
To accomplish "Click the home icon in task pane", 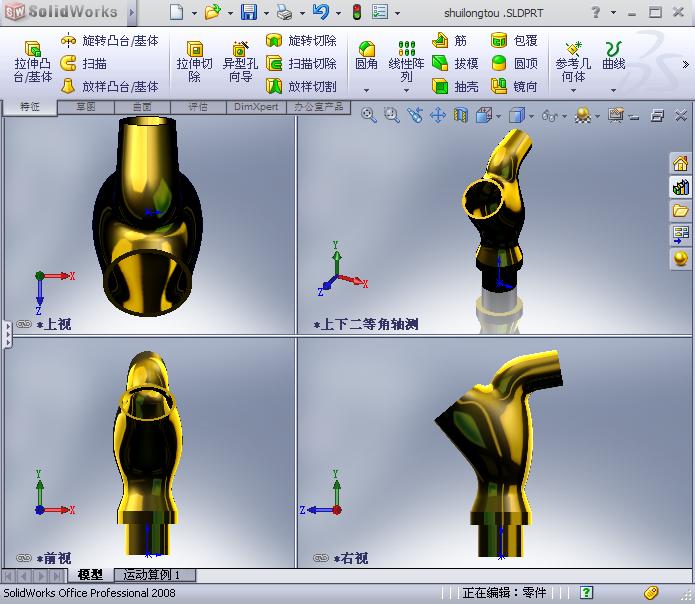I will pyautogui.click(x=680, y=163).
